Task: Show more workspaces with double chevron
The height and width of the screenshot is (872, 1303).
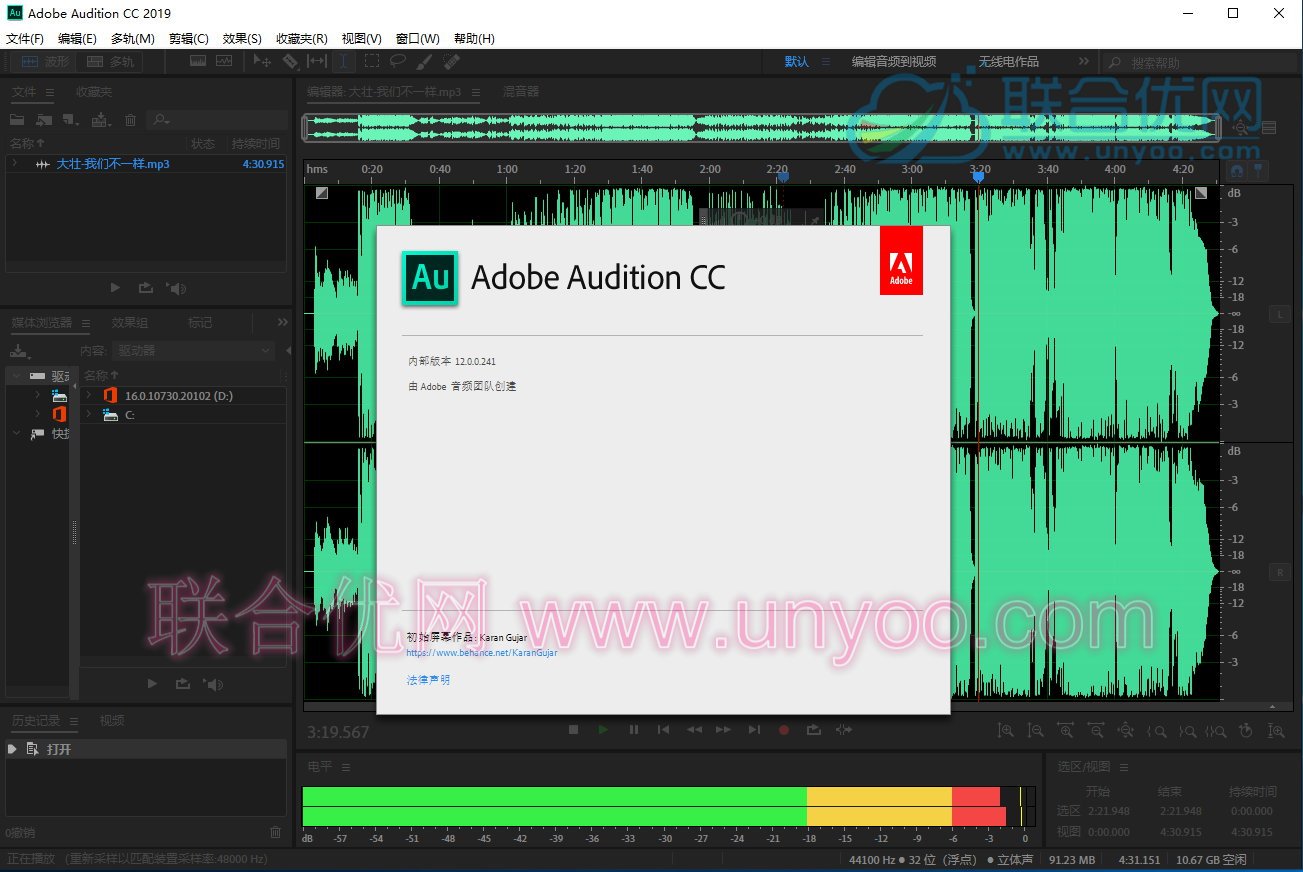Action: coord(1083,62)
